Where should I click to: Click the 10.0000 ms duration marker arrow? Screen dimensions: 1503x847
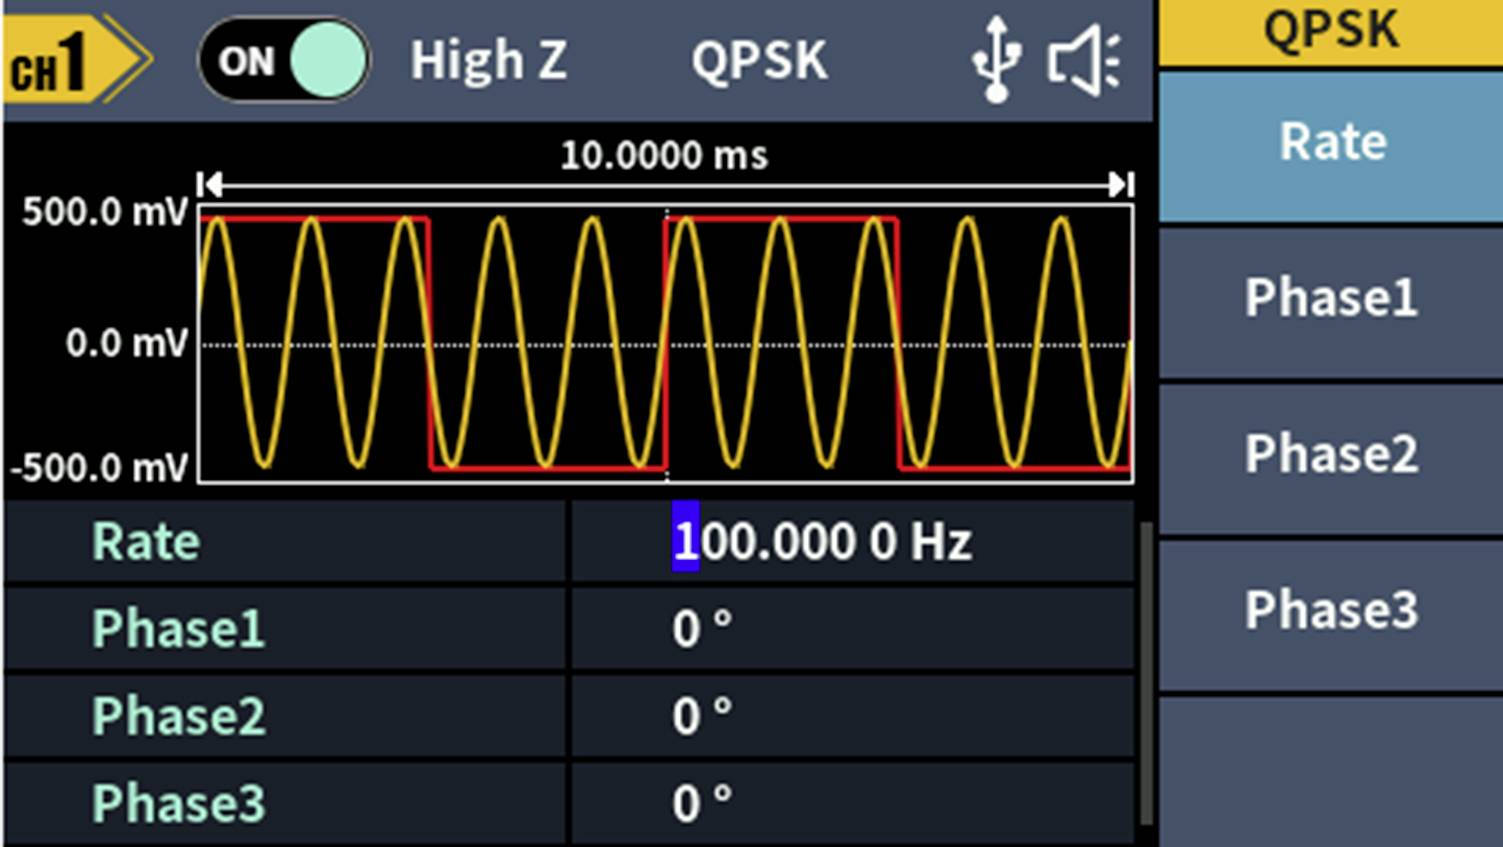663,184
